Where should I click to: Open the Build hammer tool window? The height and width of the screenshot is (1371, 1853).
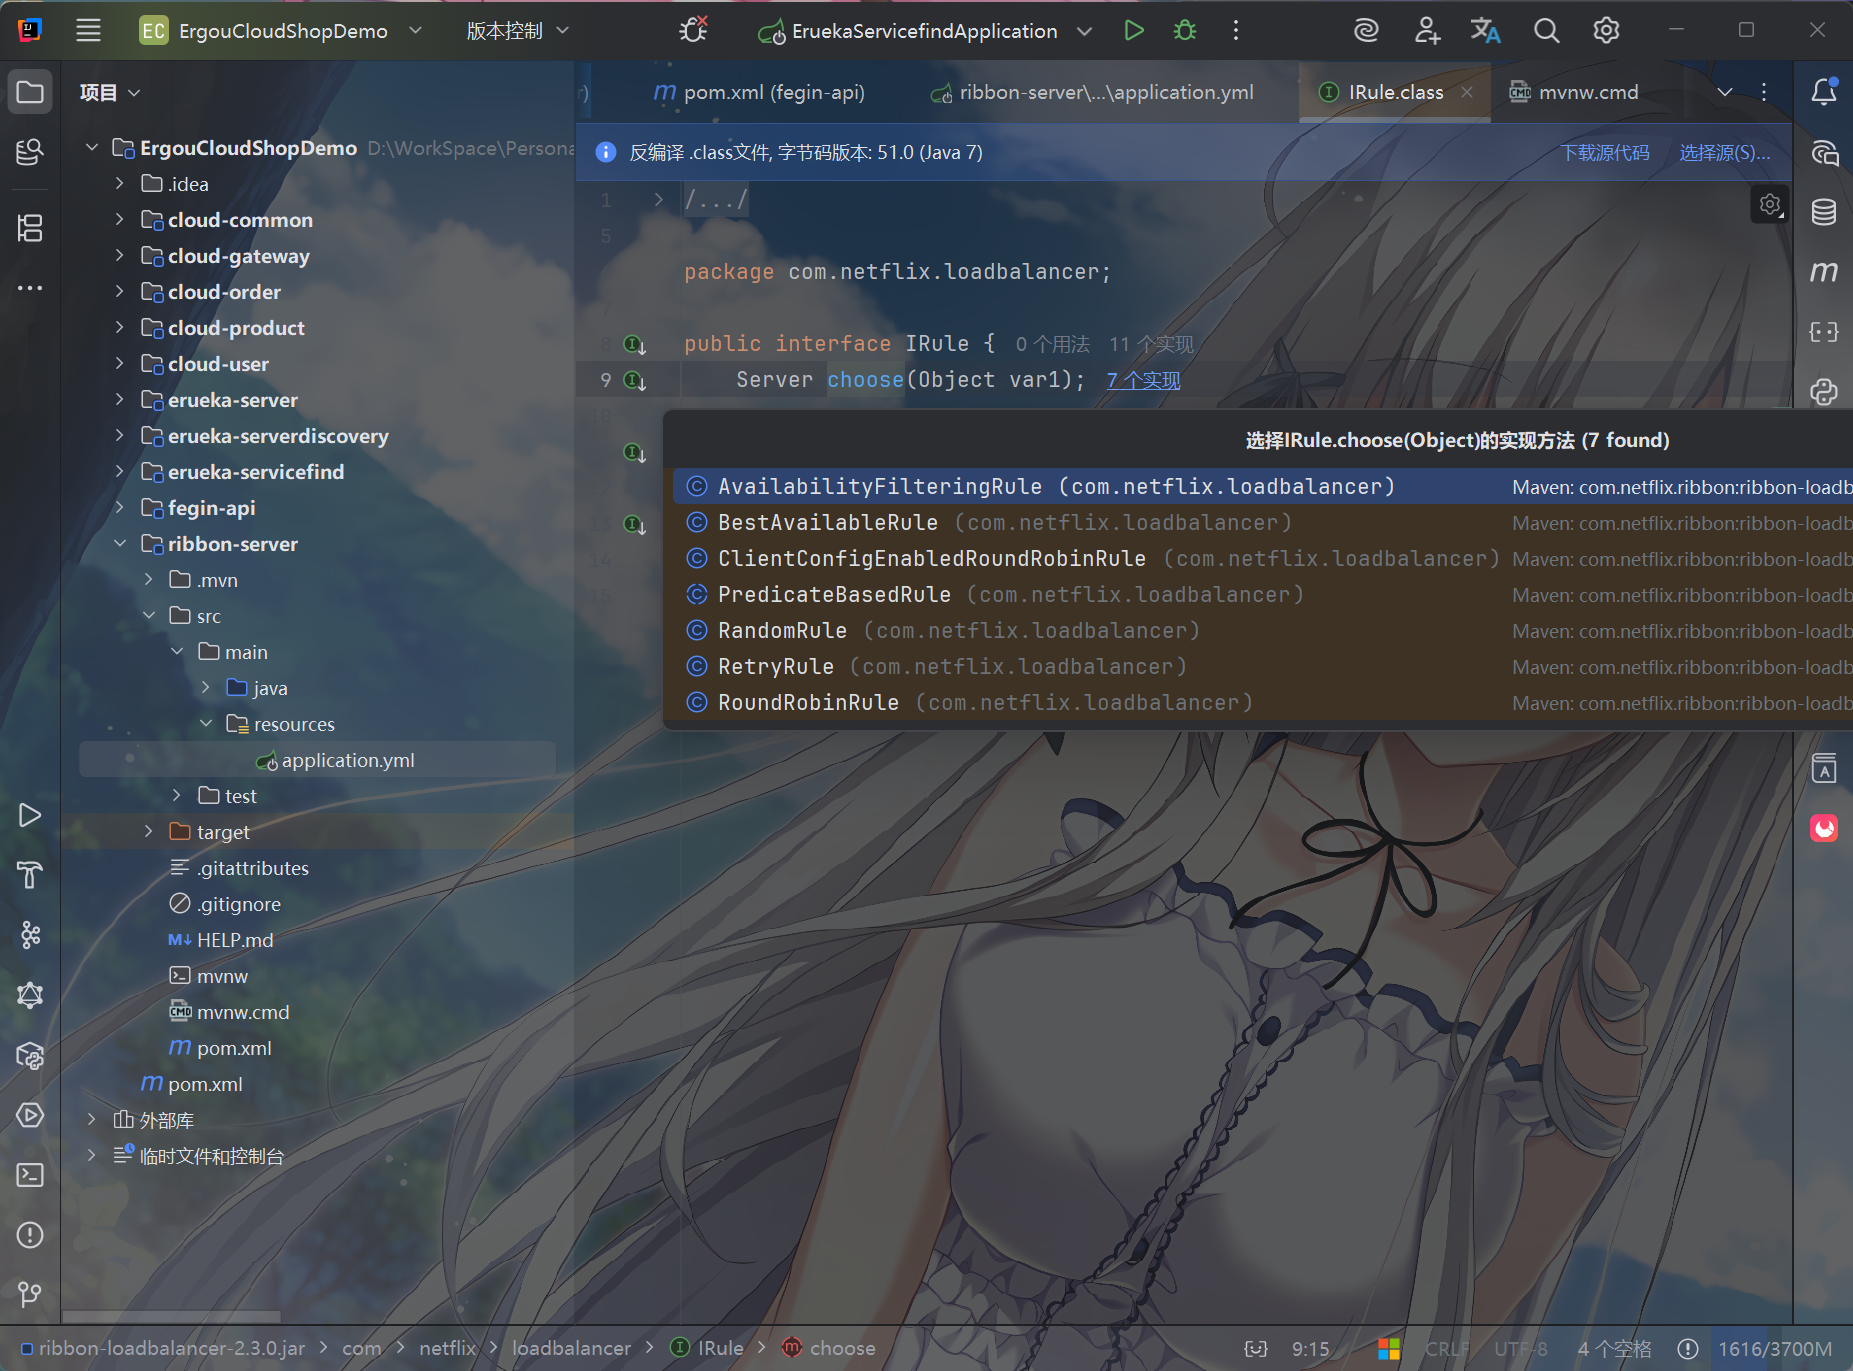click(30, 875)
